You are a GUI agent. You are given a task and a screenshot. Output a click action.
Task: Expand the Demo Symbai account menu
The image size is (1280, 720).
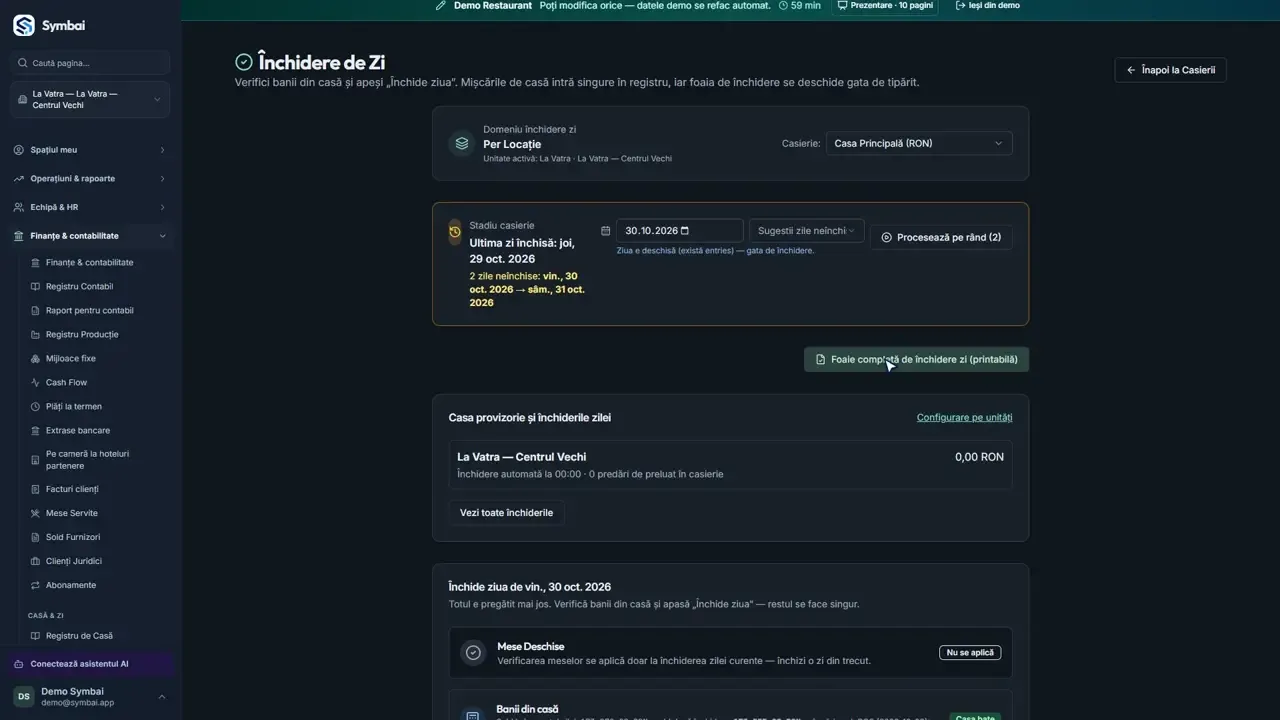pos(90,697)
